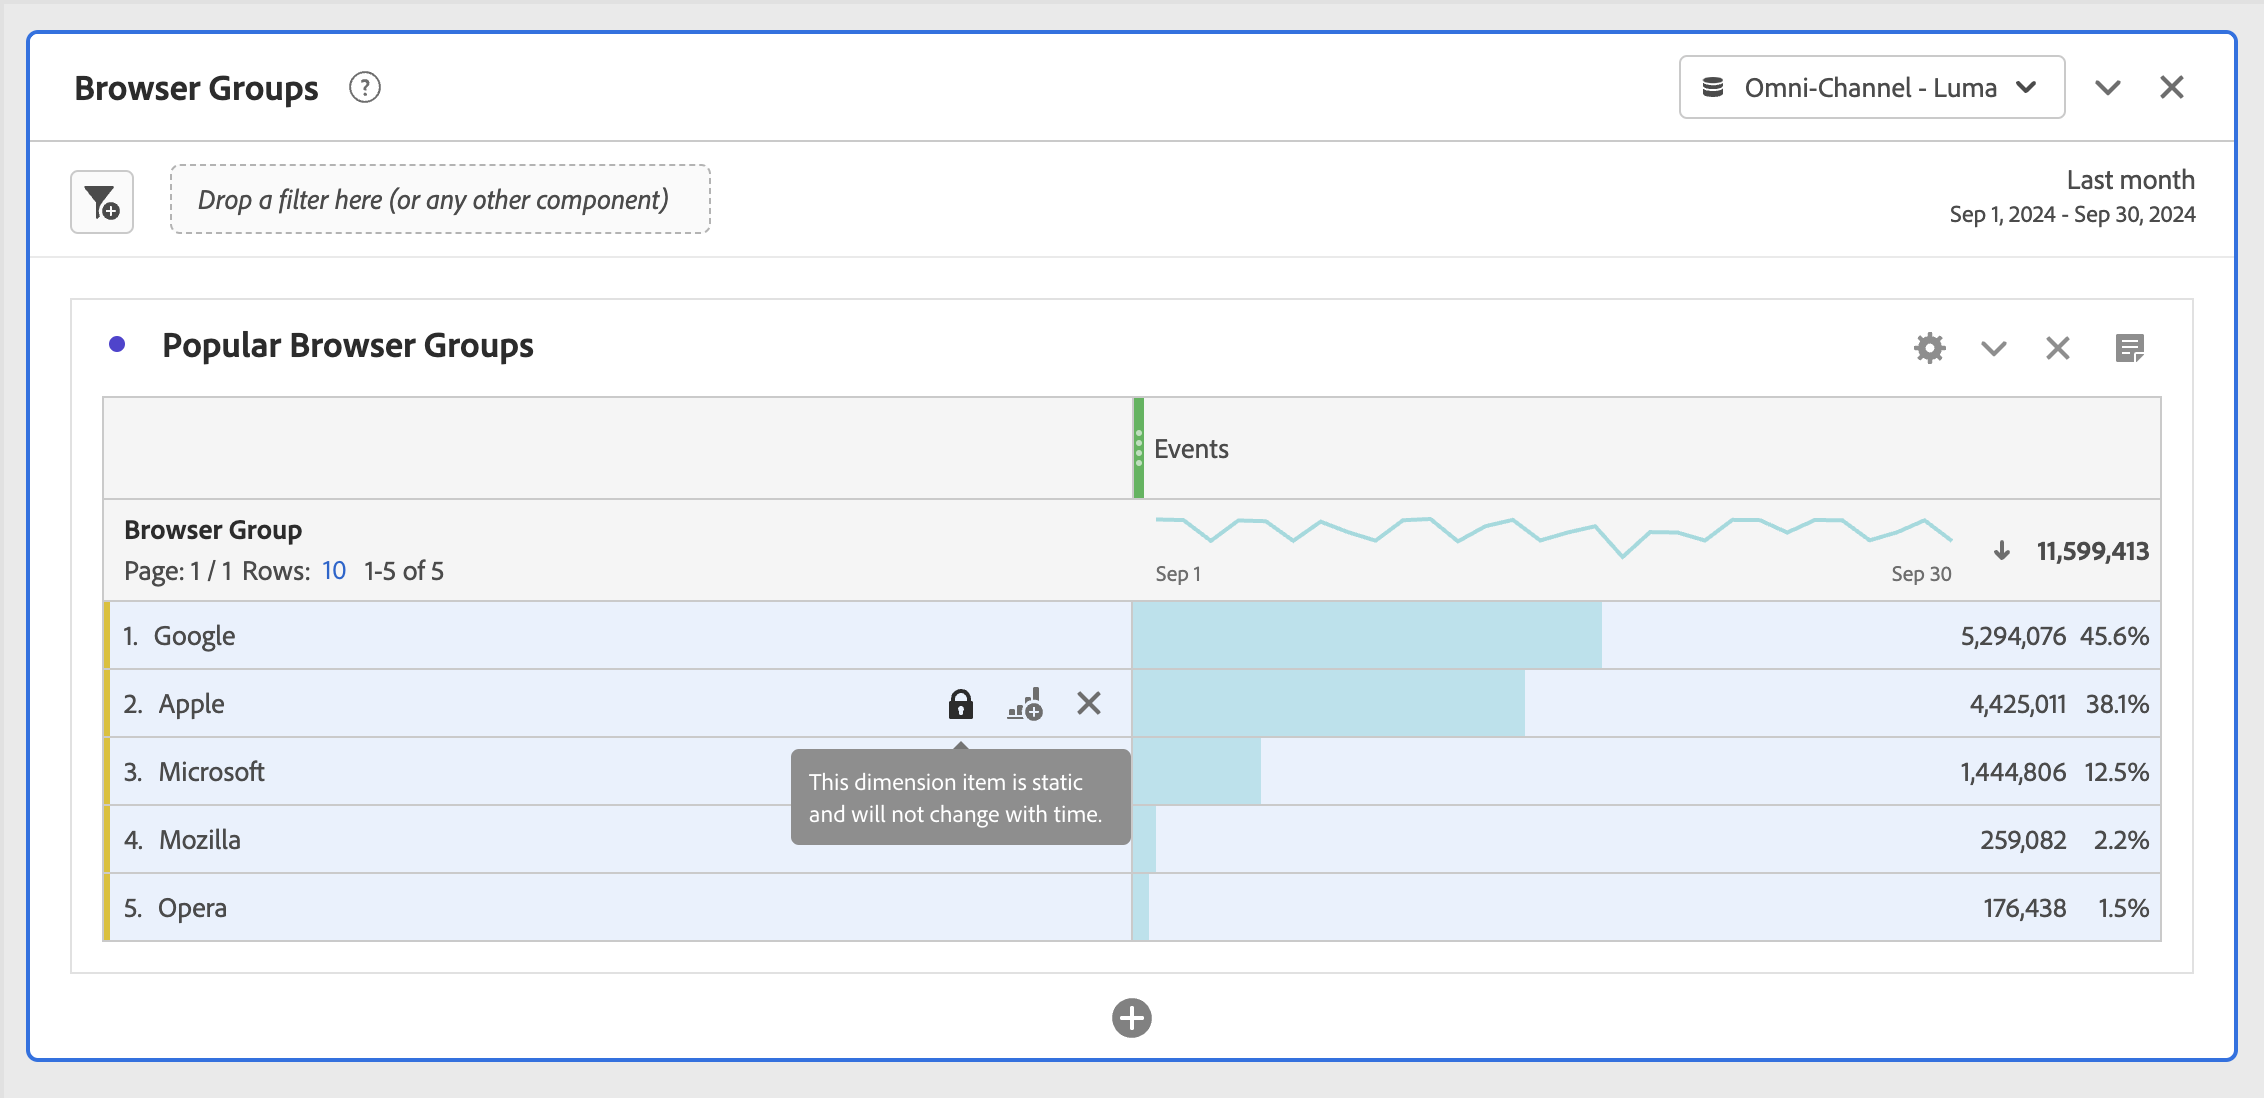Collapse the Browser Groups panel chevron
2264x1098 pixels.
click(2107, 88)
